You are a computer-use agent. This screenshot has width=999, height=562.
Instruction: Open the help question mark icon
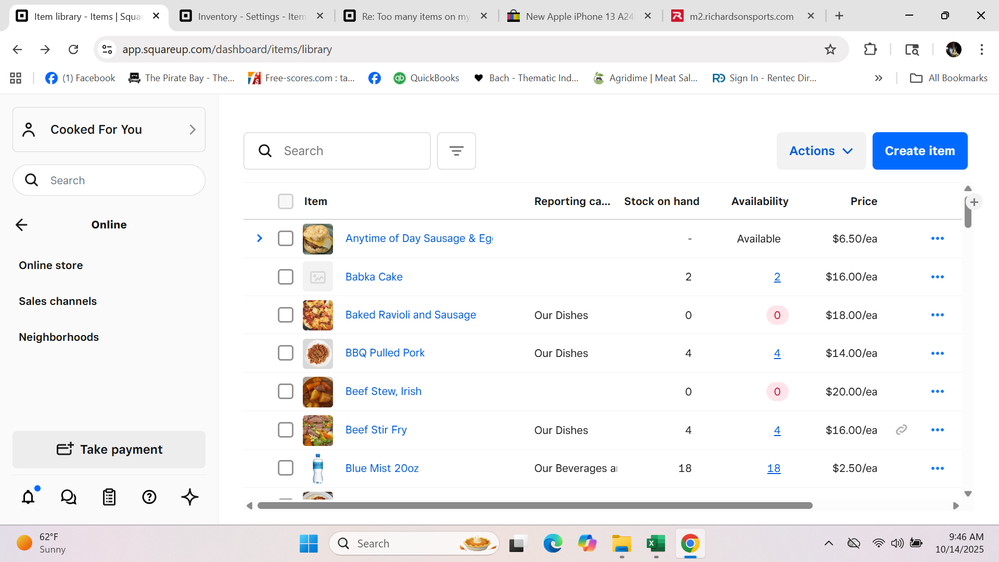tap(149, 497)
